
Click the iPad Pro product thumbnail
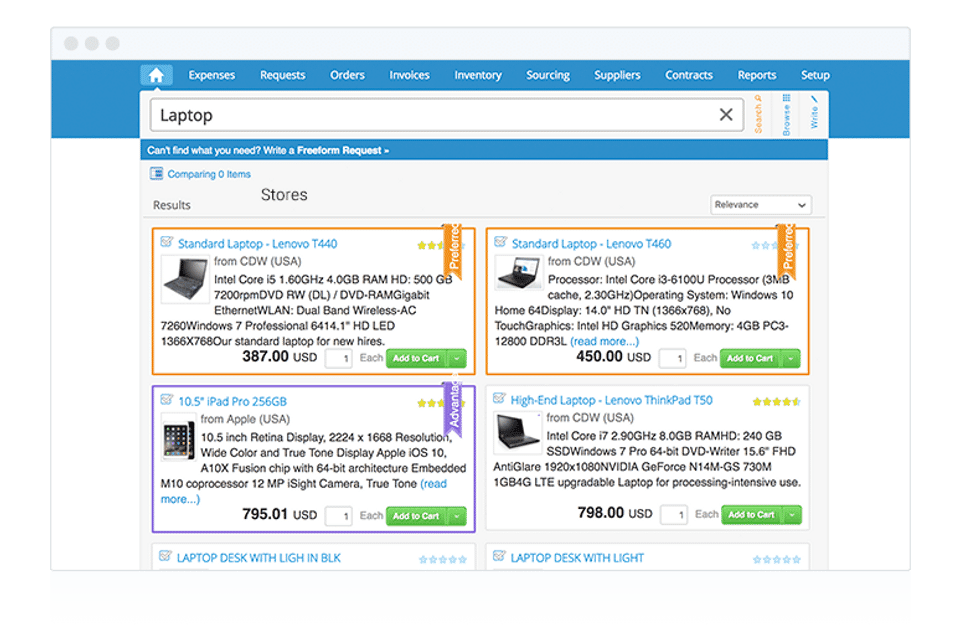pos(178,437)
